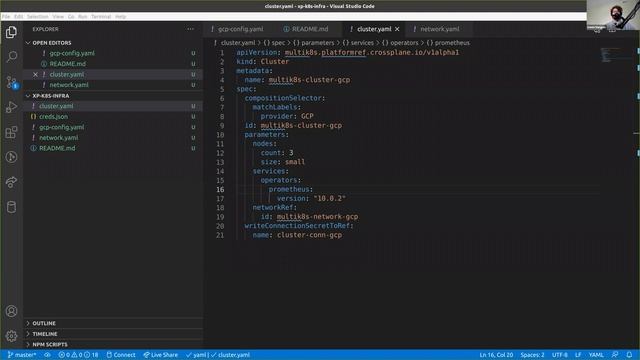Click the 'size: small' line

point(283,162)
